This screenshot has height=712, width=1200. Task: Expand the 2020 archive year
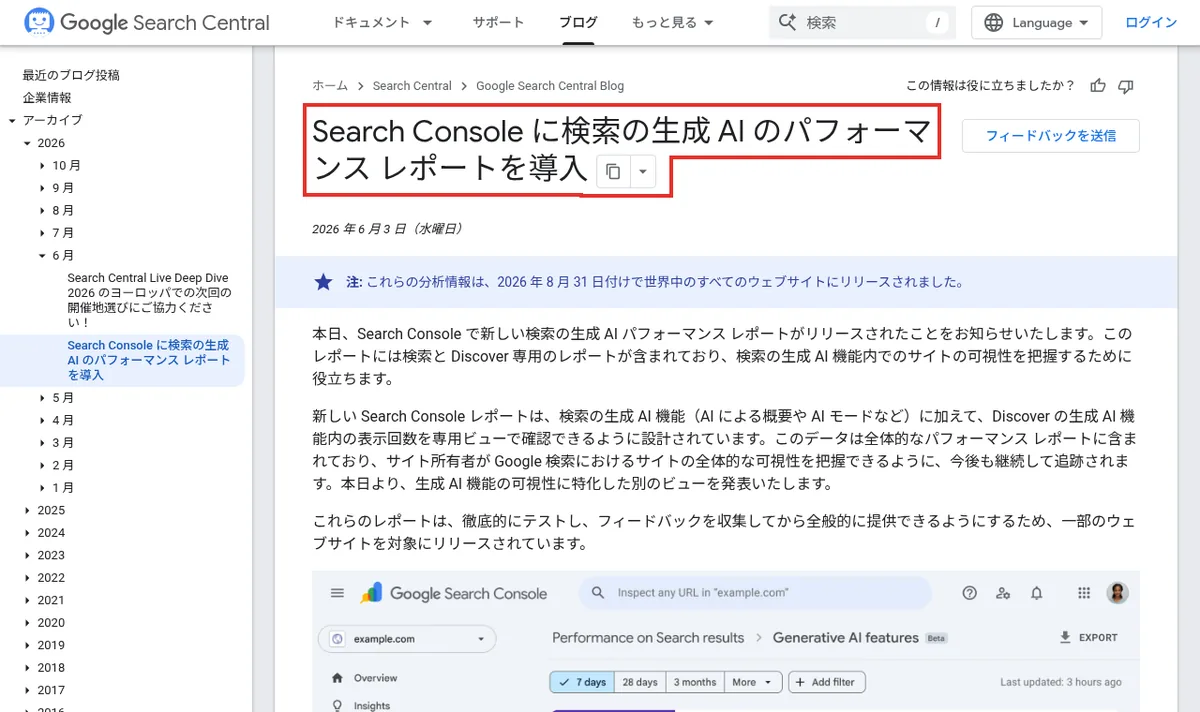click(x=27, y=623)
